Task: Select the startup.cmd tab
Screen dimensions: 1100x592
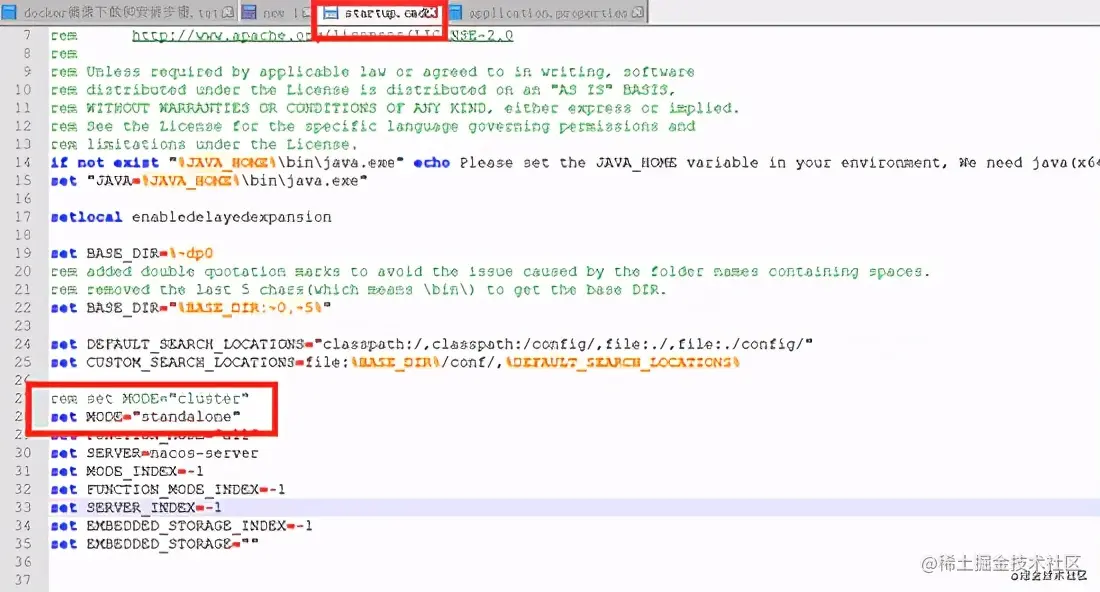Action: pyautogui.click(x=382, y=13)
